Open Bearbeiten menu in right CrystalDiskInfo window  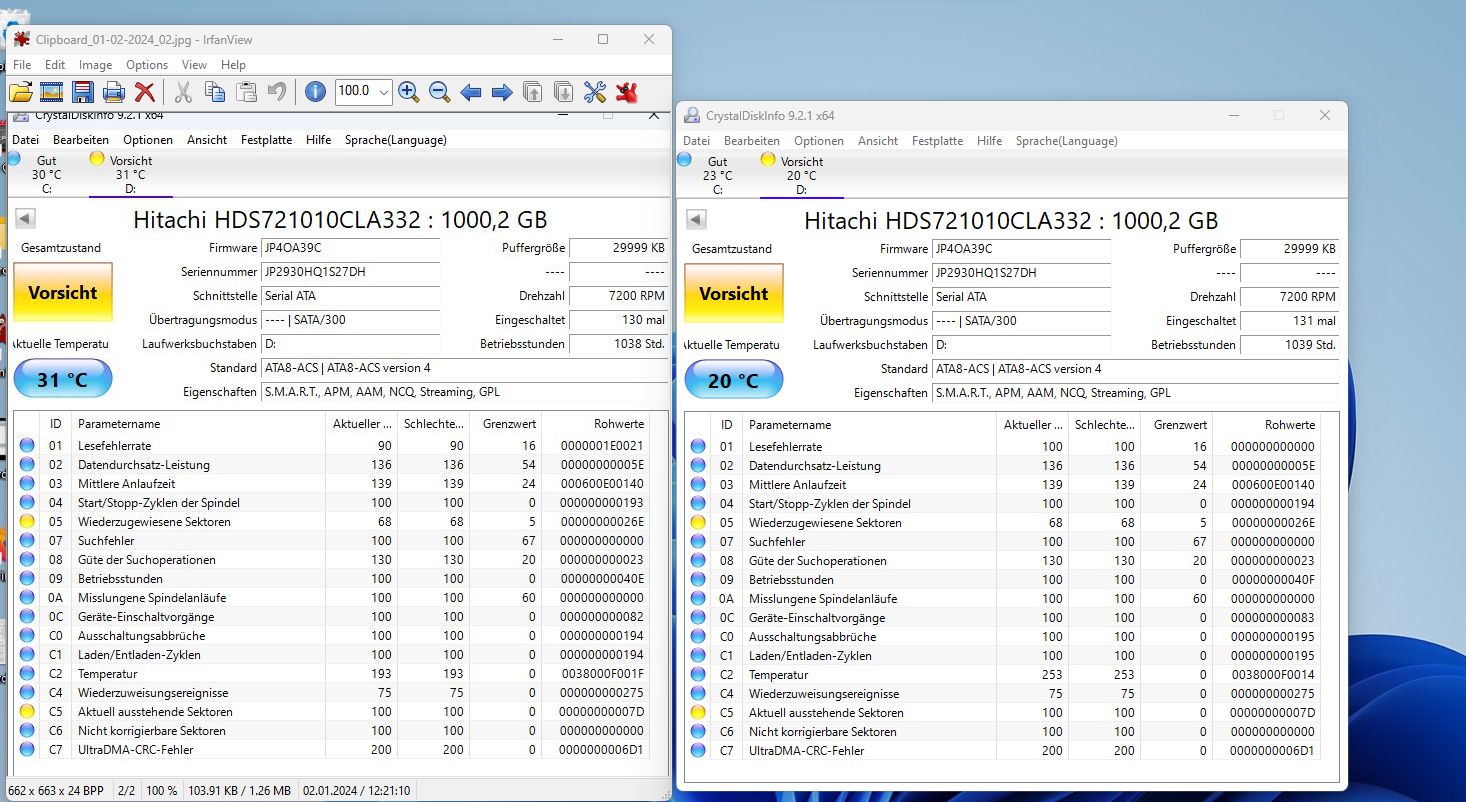click(x=752, y=141)
